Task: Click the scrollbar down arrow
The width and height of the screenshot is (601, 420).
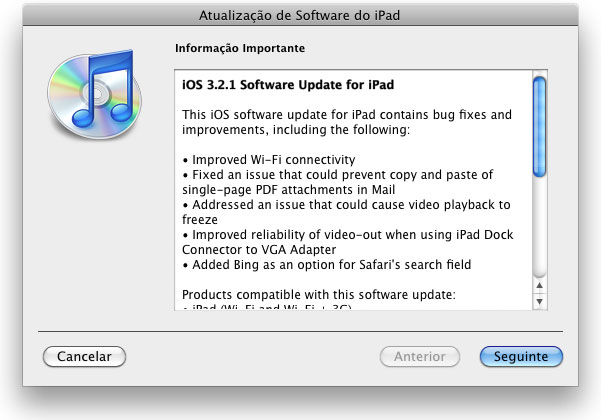Action: pos(539,302)
